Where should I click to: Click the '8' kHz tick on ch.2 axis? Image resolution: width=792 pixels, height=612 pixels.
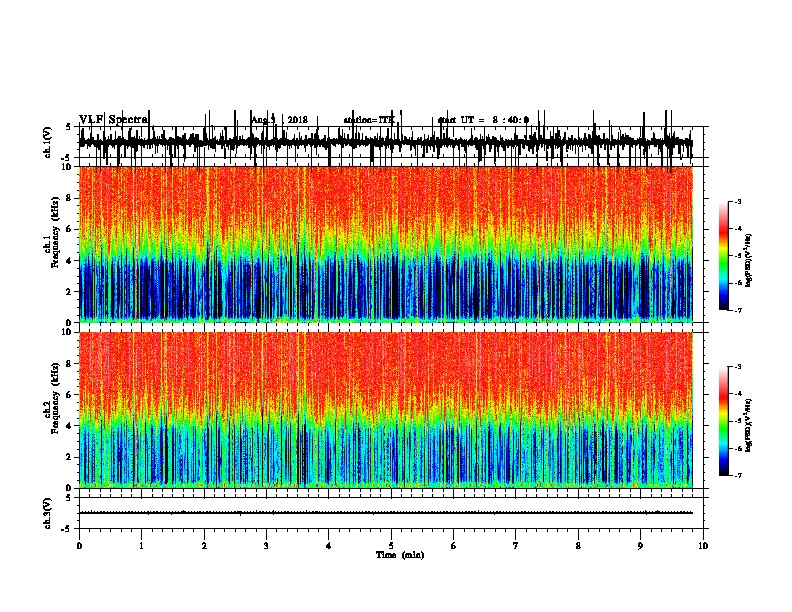coord(70,364)
